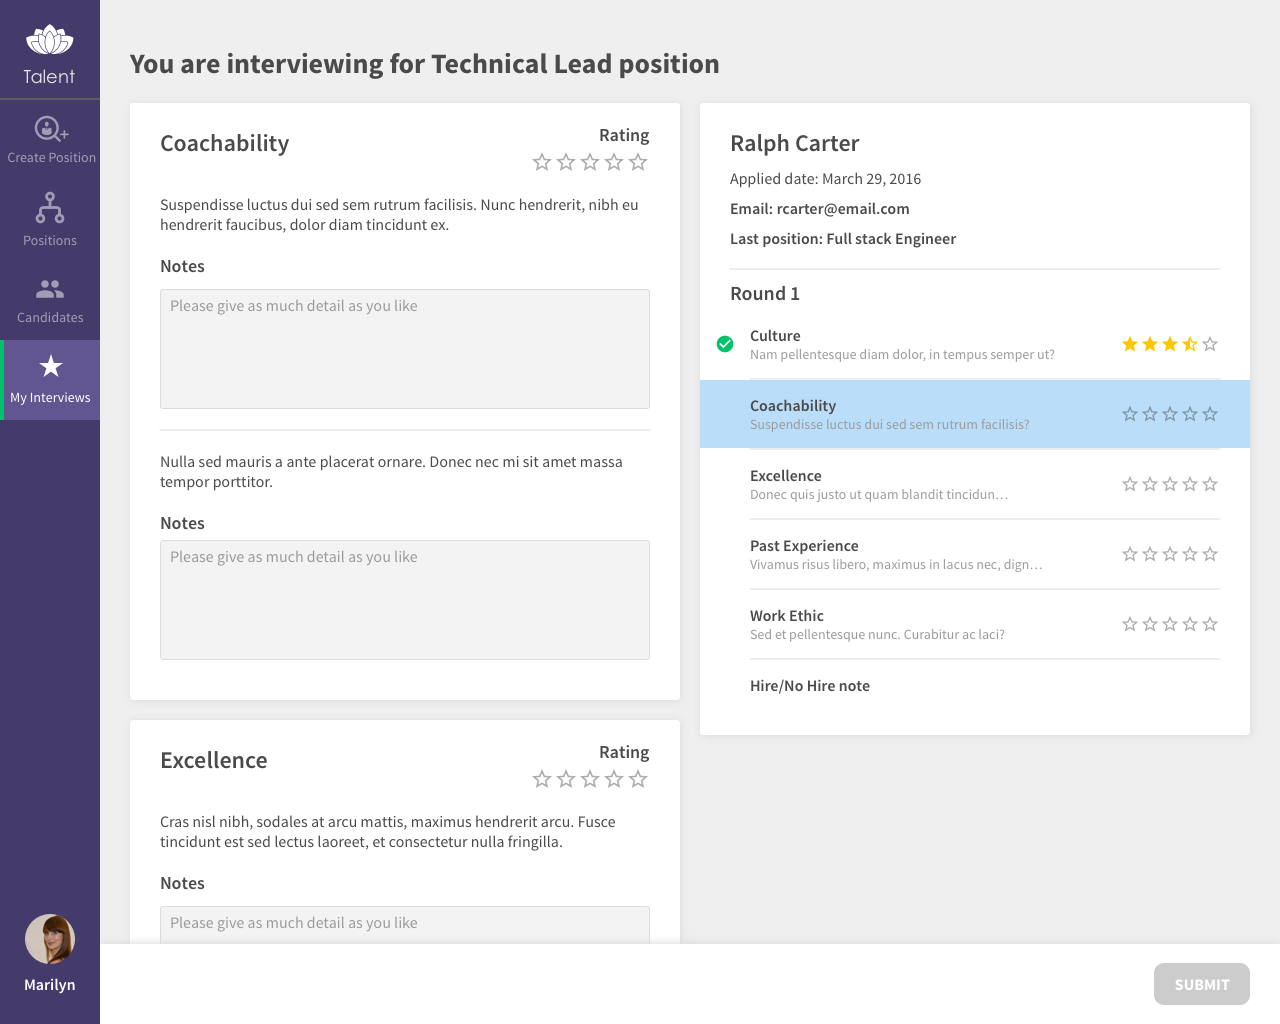The height and width of the screenshot is (1024, 1280).
Task: Select the highlighted Coachability list row
Action: pos(975,414)
